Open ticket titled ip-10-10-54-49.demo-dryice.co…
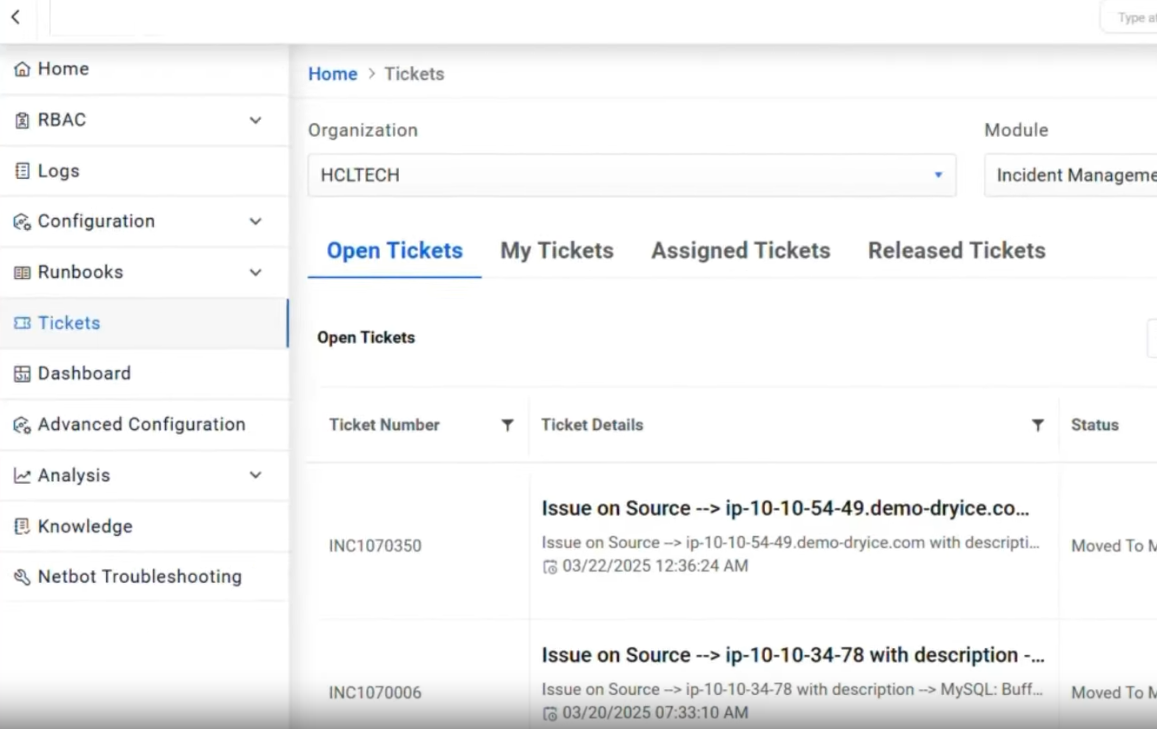1157x729 pixels. (x=785, y=508)
